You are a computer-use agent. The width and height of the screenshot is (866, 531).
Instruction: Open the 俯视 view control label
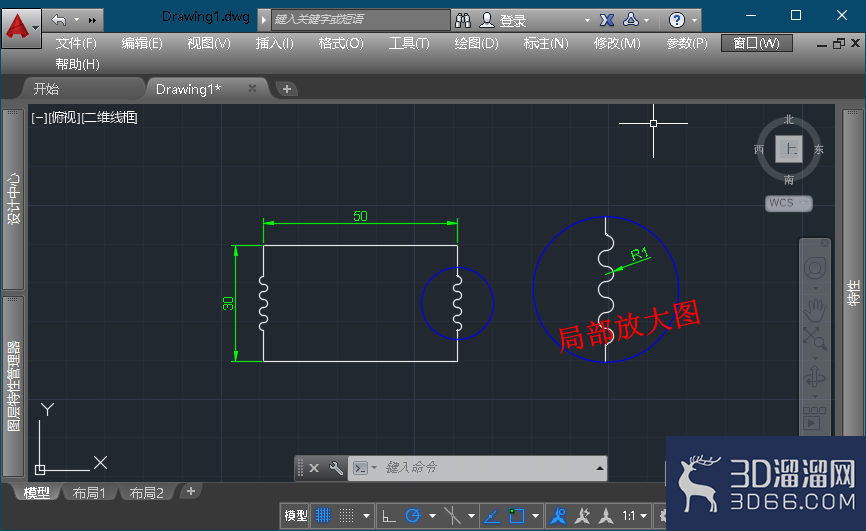pyautogui.click(x=64, y=117)
